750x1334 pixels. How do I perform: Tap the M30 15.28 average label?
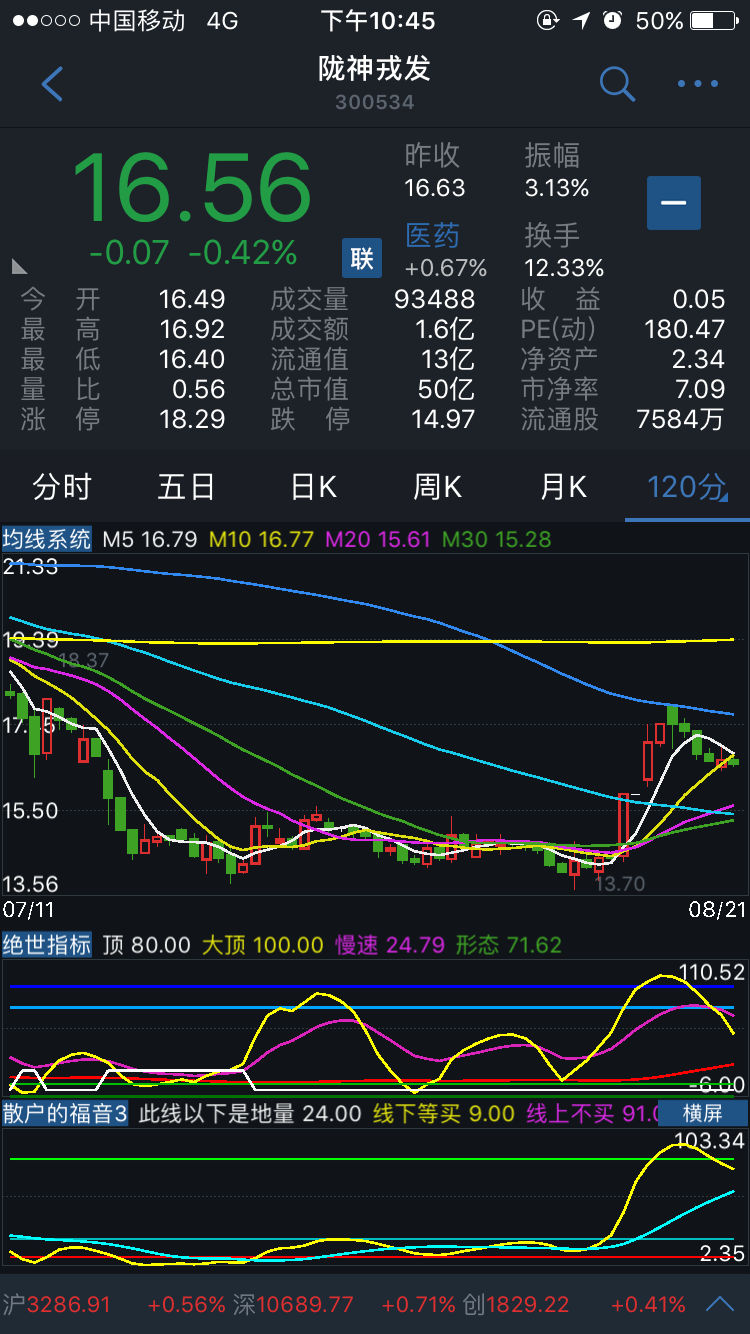pos(497,539)
